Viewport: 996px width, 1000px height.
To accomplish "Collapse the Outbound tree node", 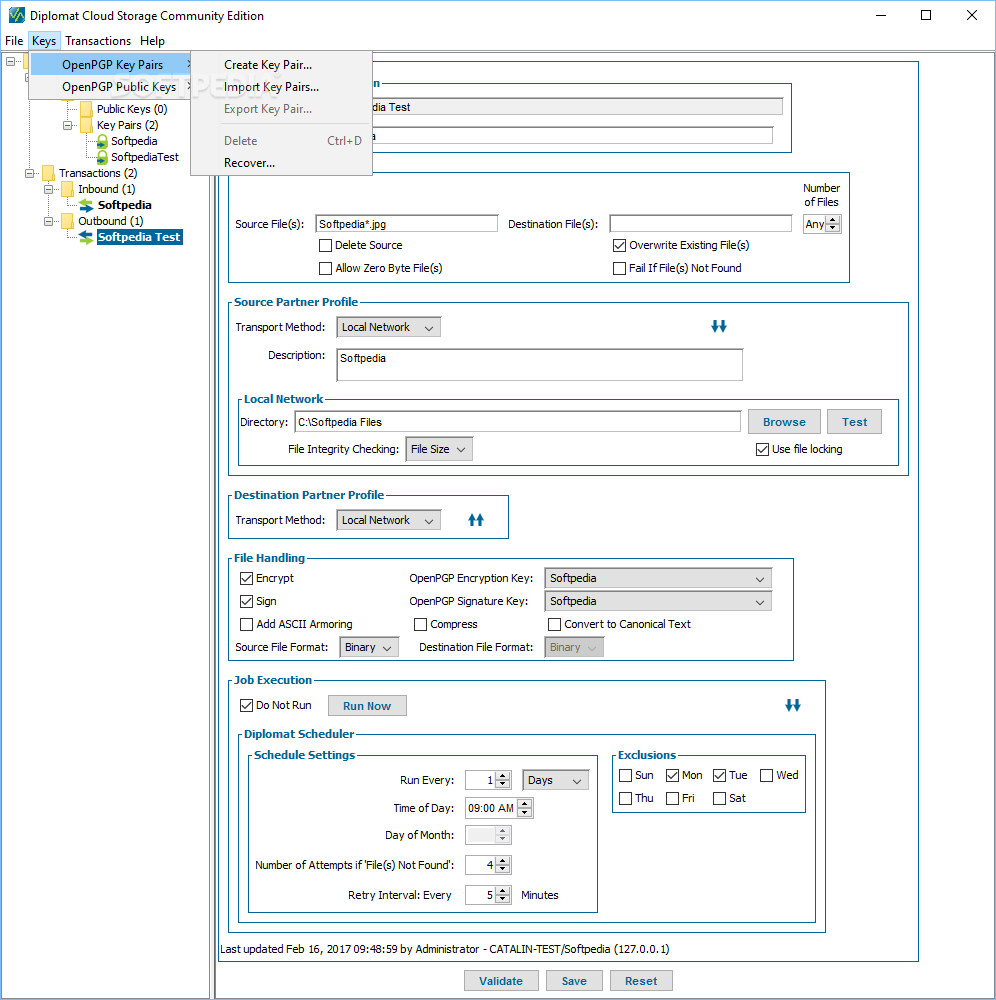I will (x=48, y=221).
